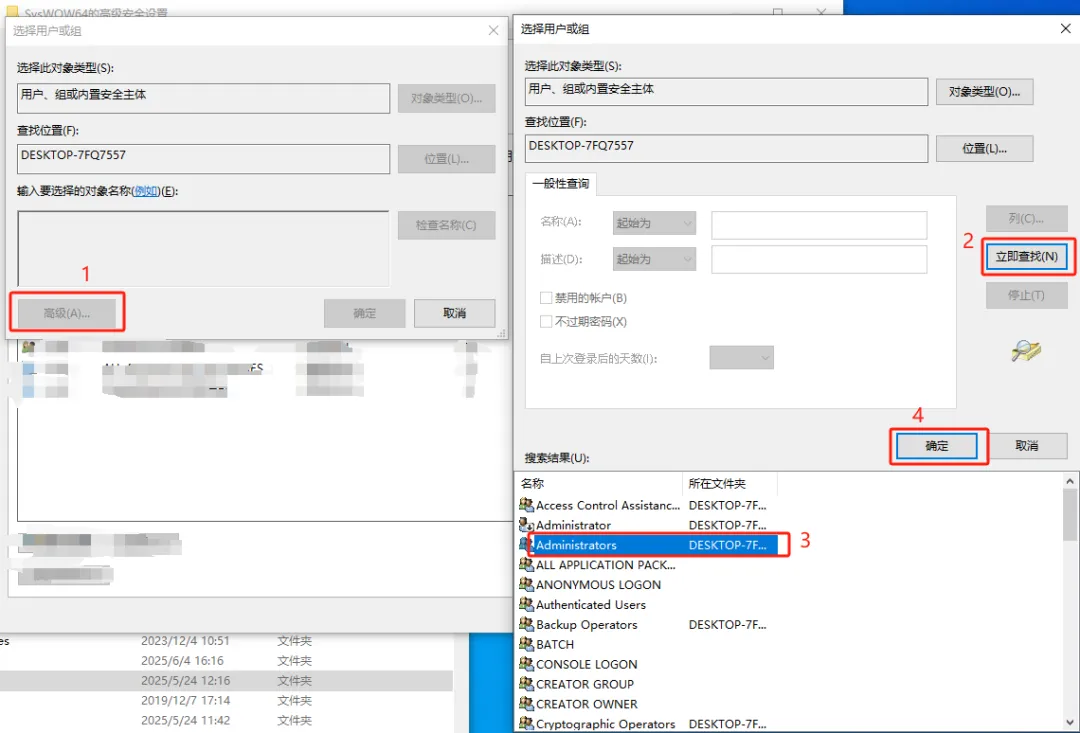Image resolution: width=1080 pixels, height=733 pixels.
Task: Select Authenticated Users row
Action: (647, 604)
